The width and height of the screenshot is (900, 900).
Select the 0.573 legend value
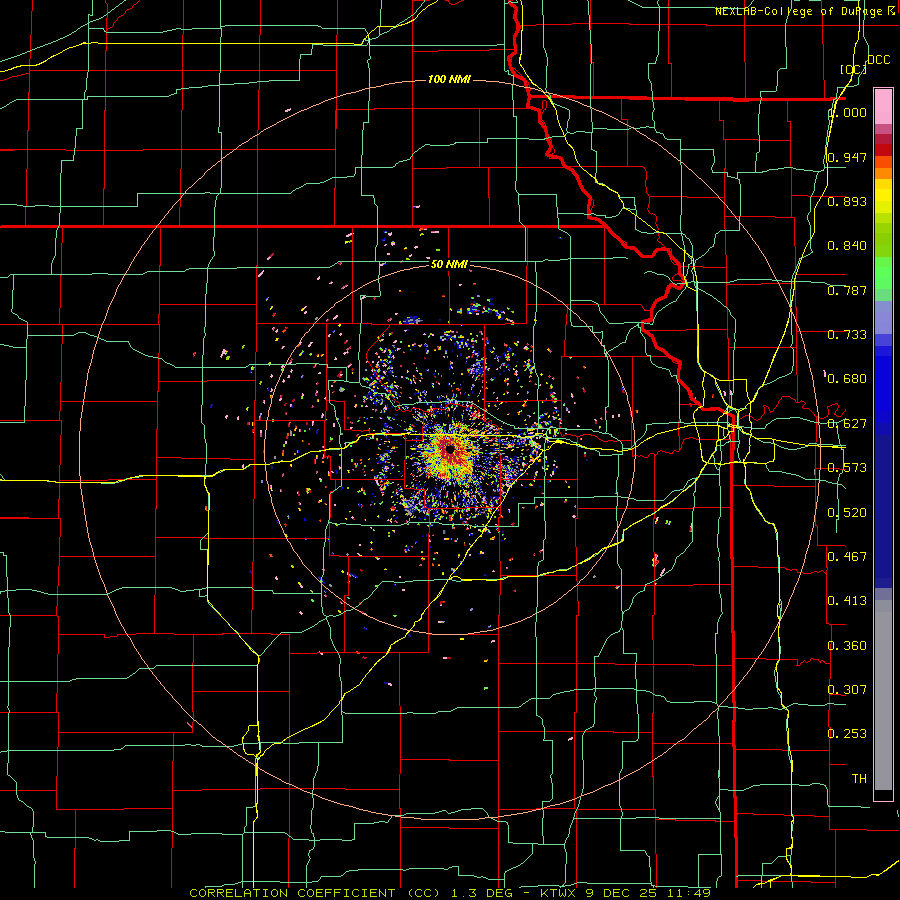coord(847,468)
